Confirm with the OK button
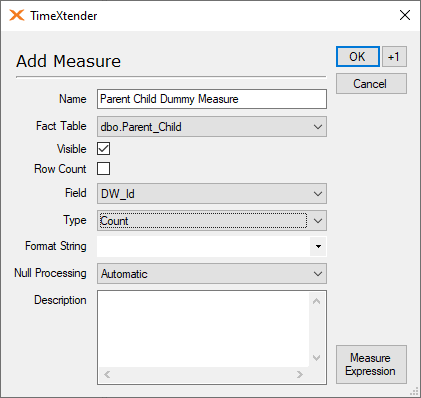 pos(358,57)
